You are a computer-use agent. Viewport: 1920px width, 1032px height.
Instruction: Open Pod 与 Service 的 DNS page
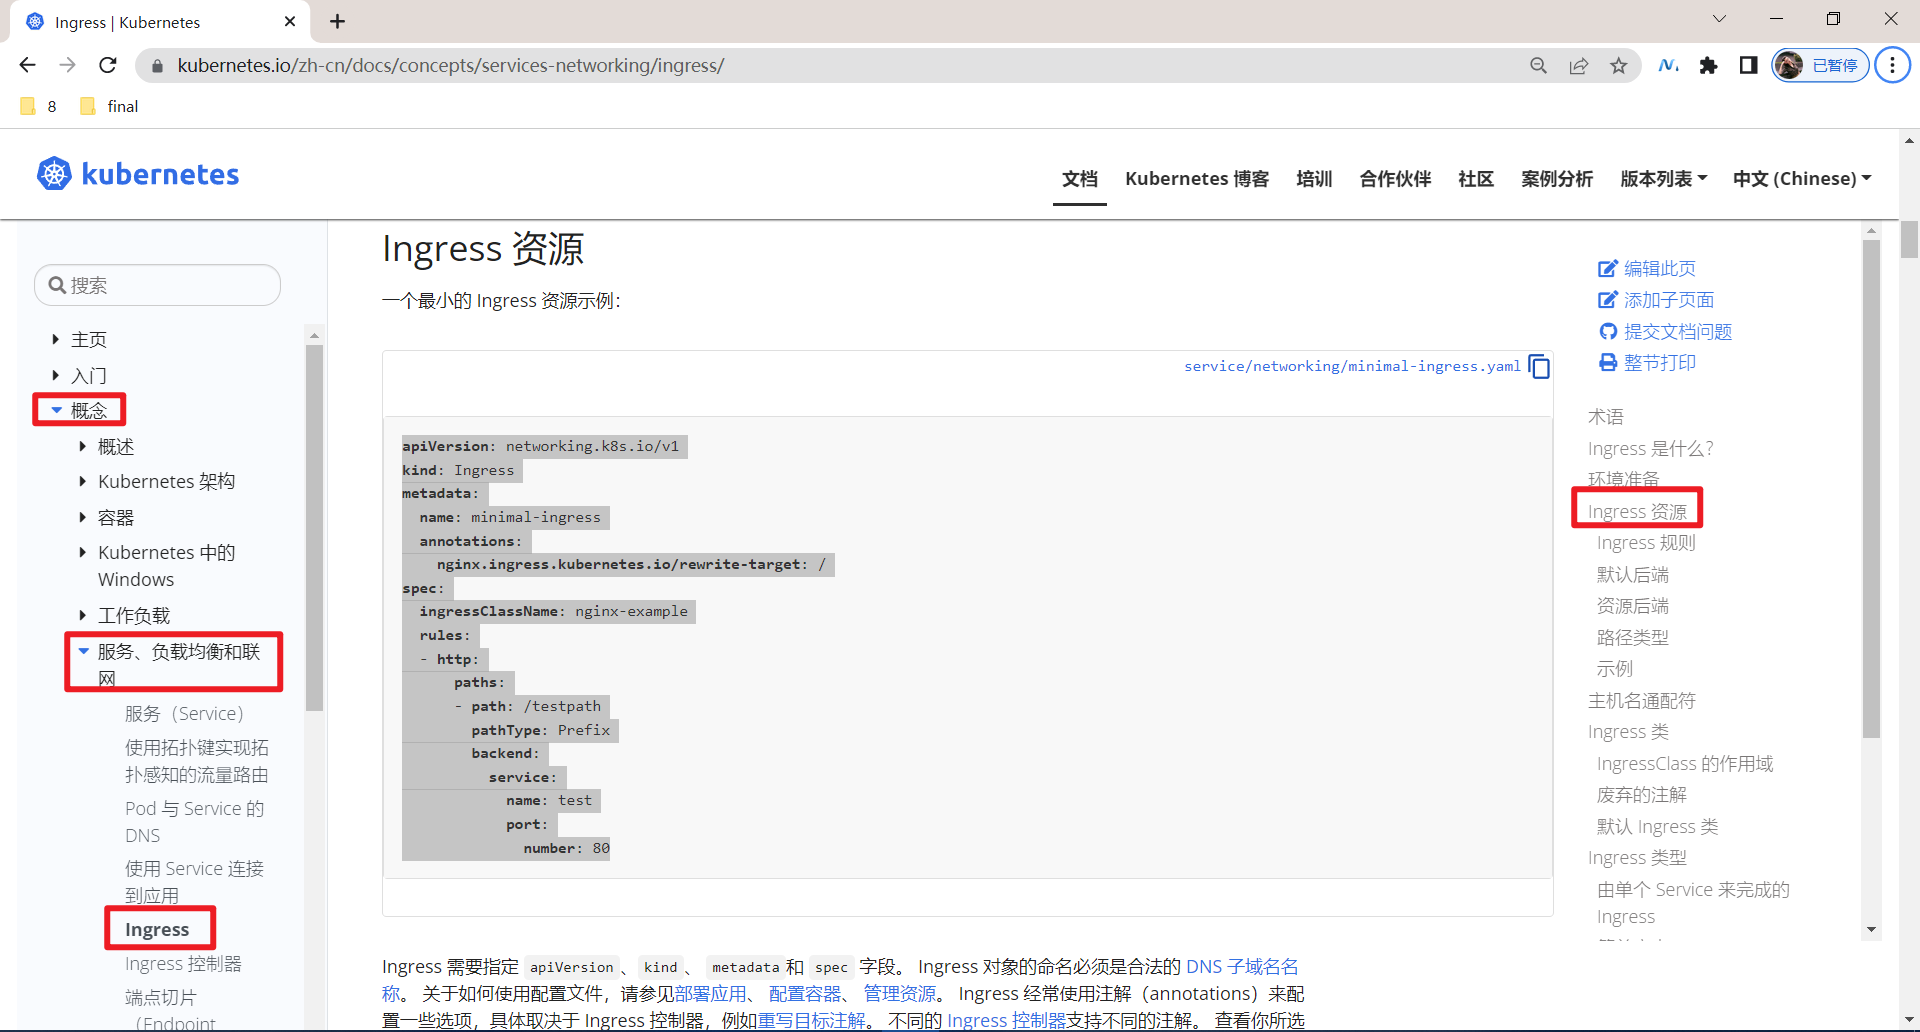[195, 821]
